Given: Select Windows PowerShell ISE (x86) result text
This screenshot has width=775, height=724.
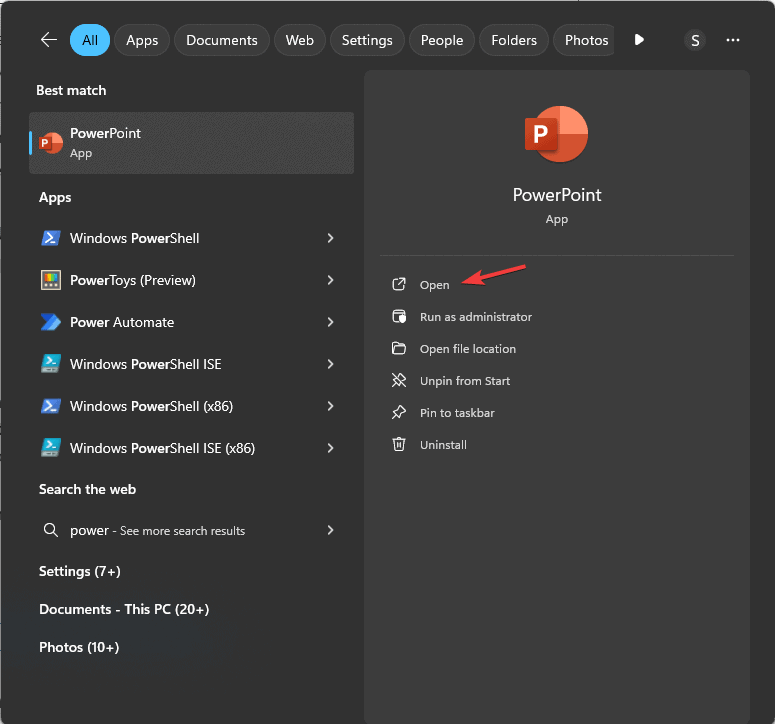Looking at the screenshot, I should [x=162, y=448].
